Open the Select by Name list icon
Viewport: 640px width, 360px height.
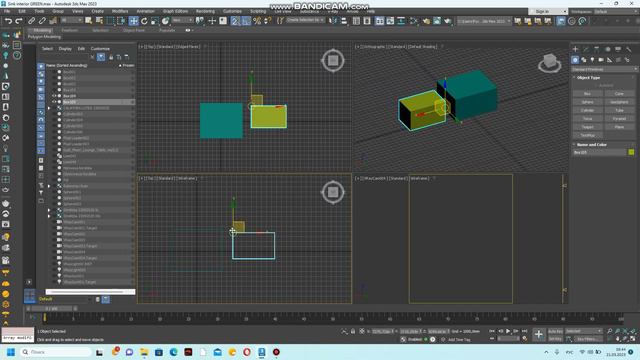[x=99, y=21]
